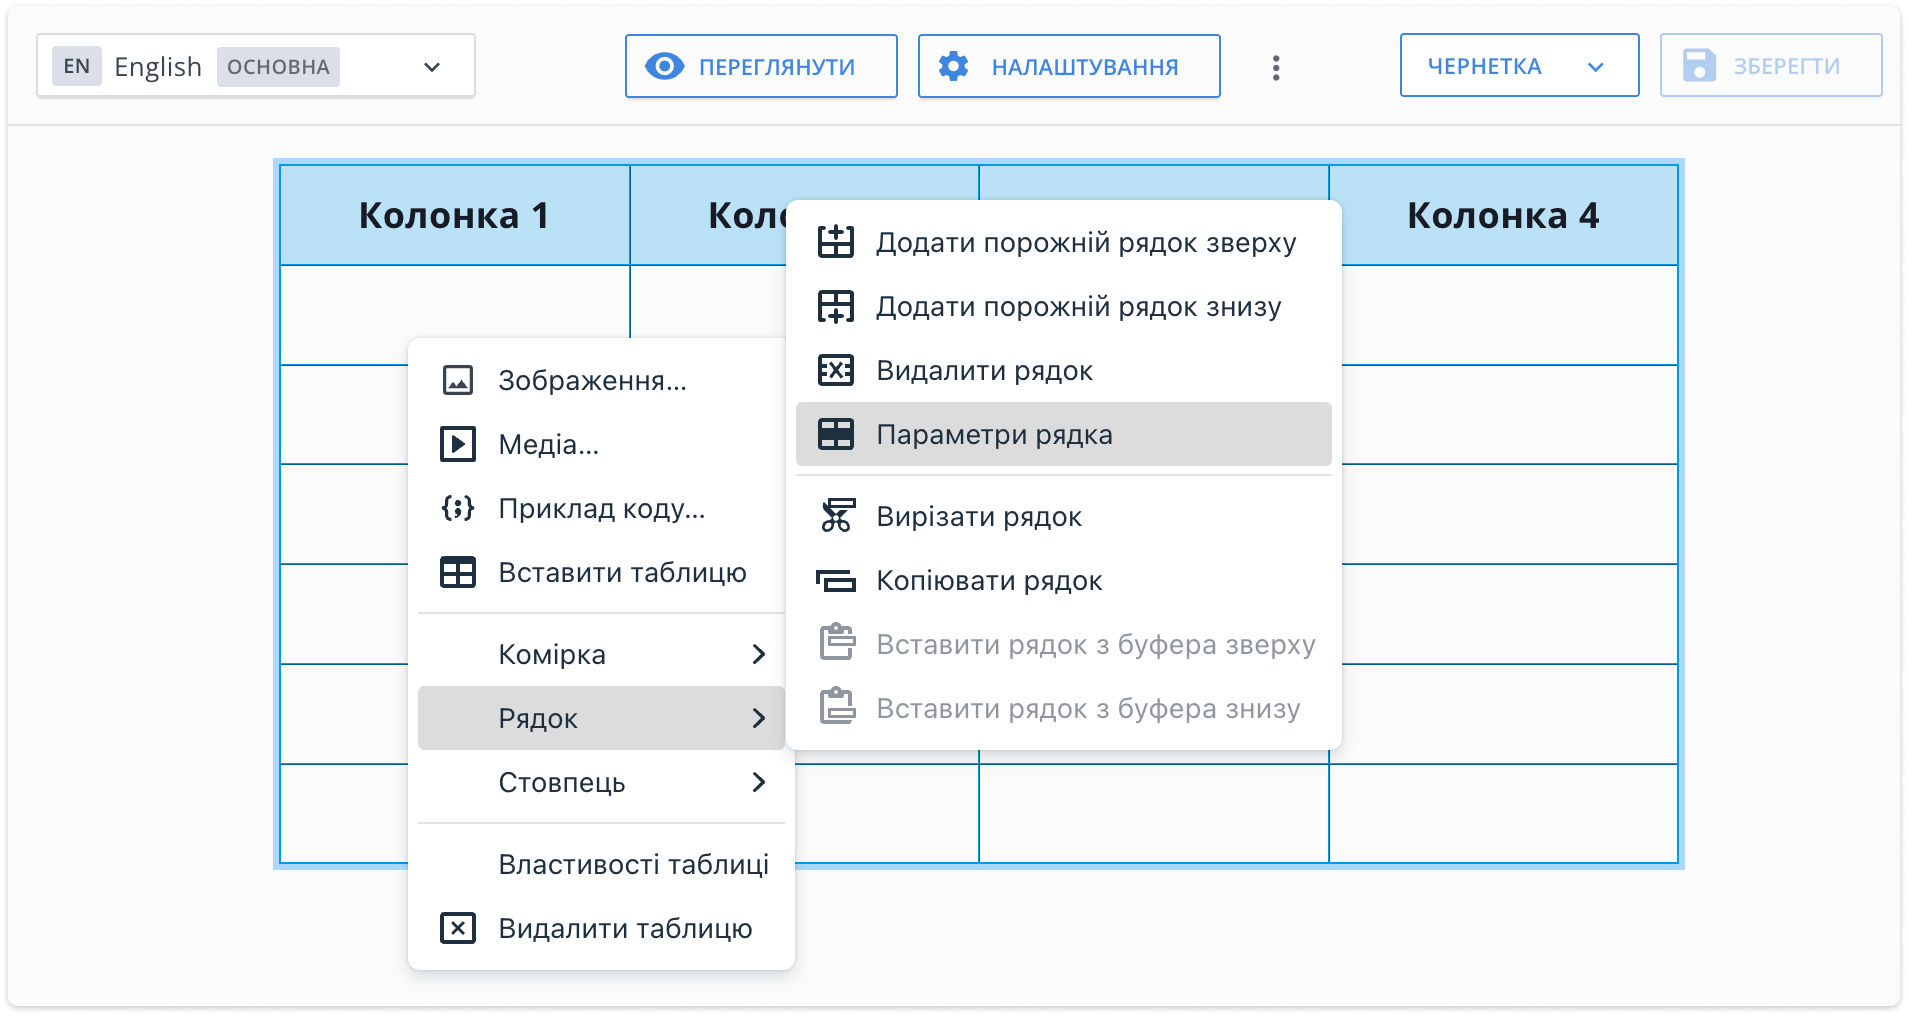Image resolution: width=1908 pixels, height=1016 pixels.
Task: Choose Додати порожній рядок зверху option
Action: pyautogui.click(x=1086, y=242)
